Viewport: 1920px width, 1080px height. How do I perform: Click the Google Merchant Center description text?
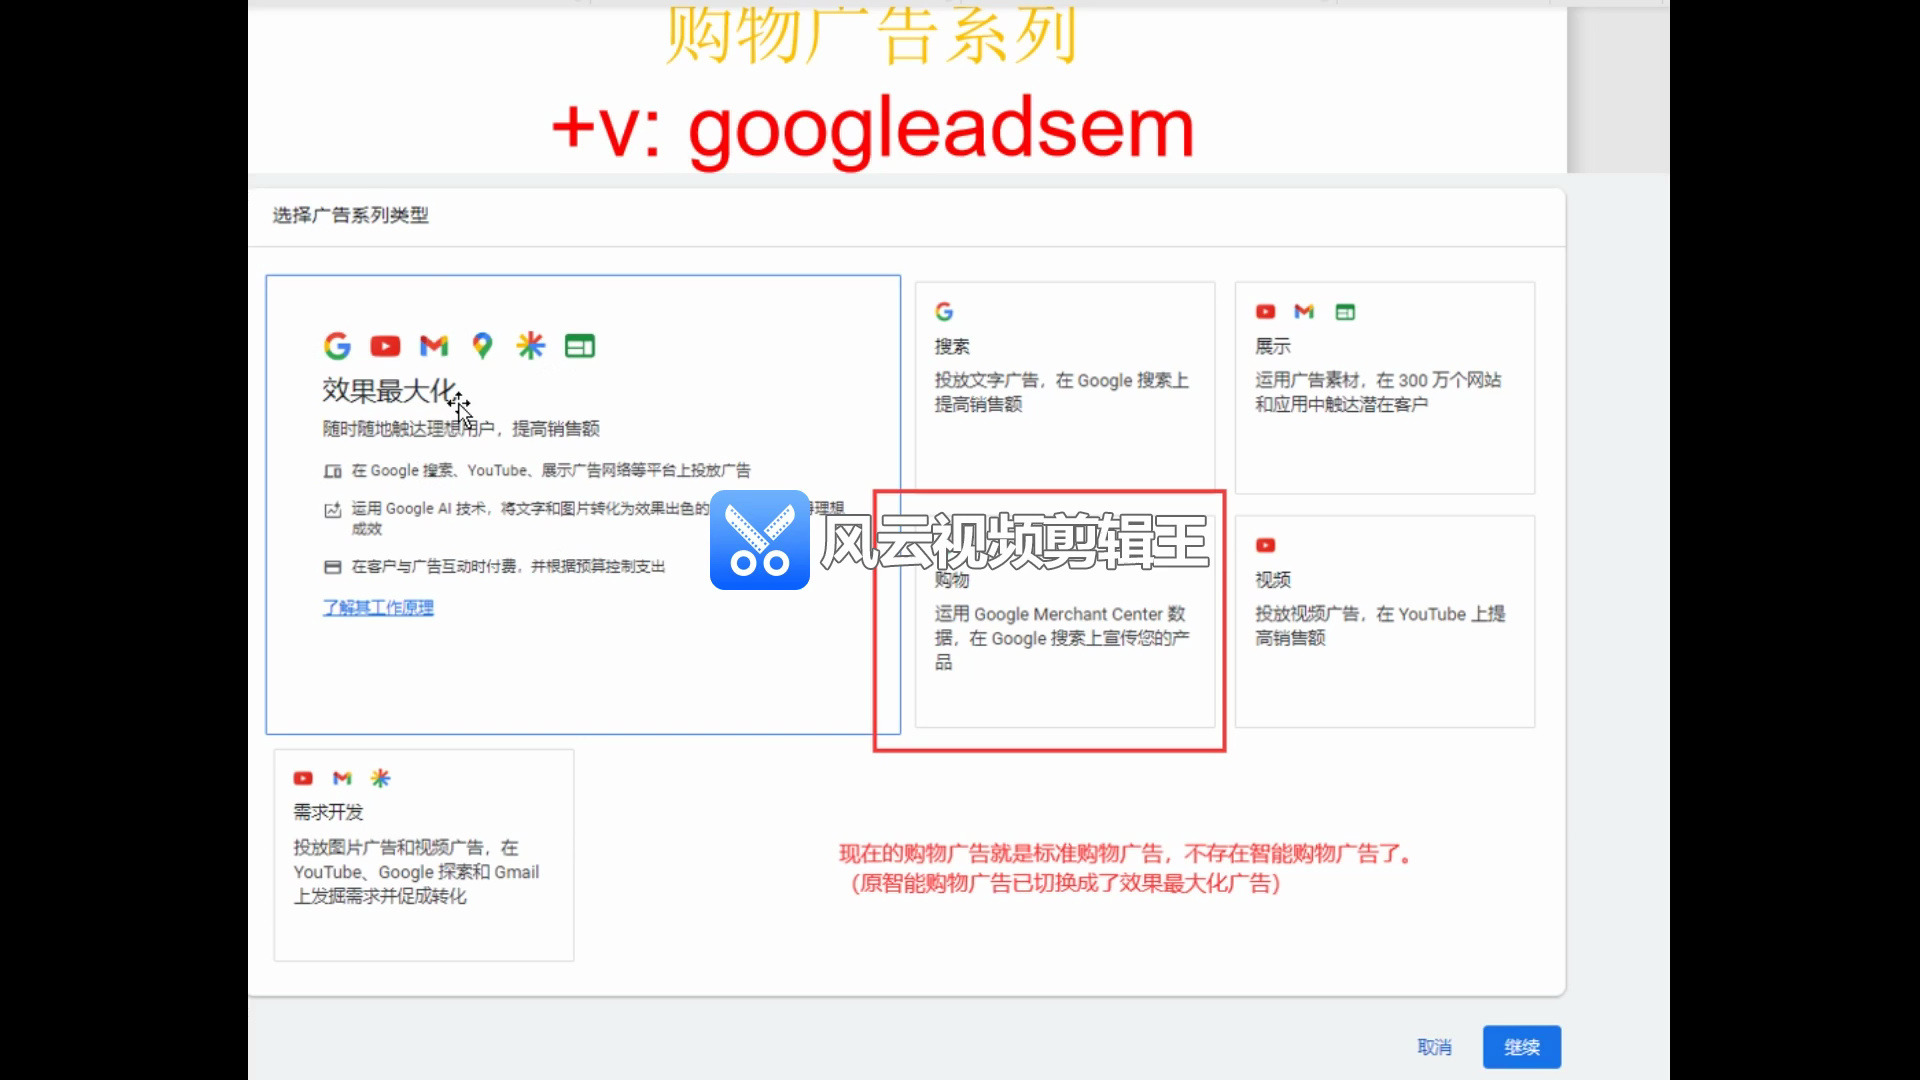(x=1062, y=638)
